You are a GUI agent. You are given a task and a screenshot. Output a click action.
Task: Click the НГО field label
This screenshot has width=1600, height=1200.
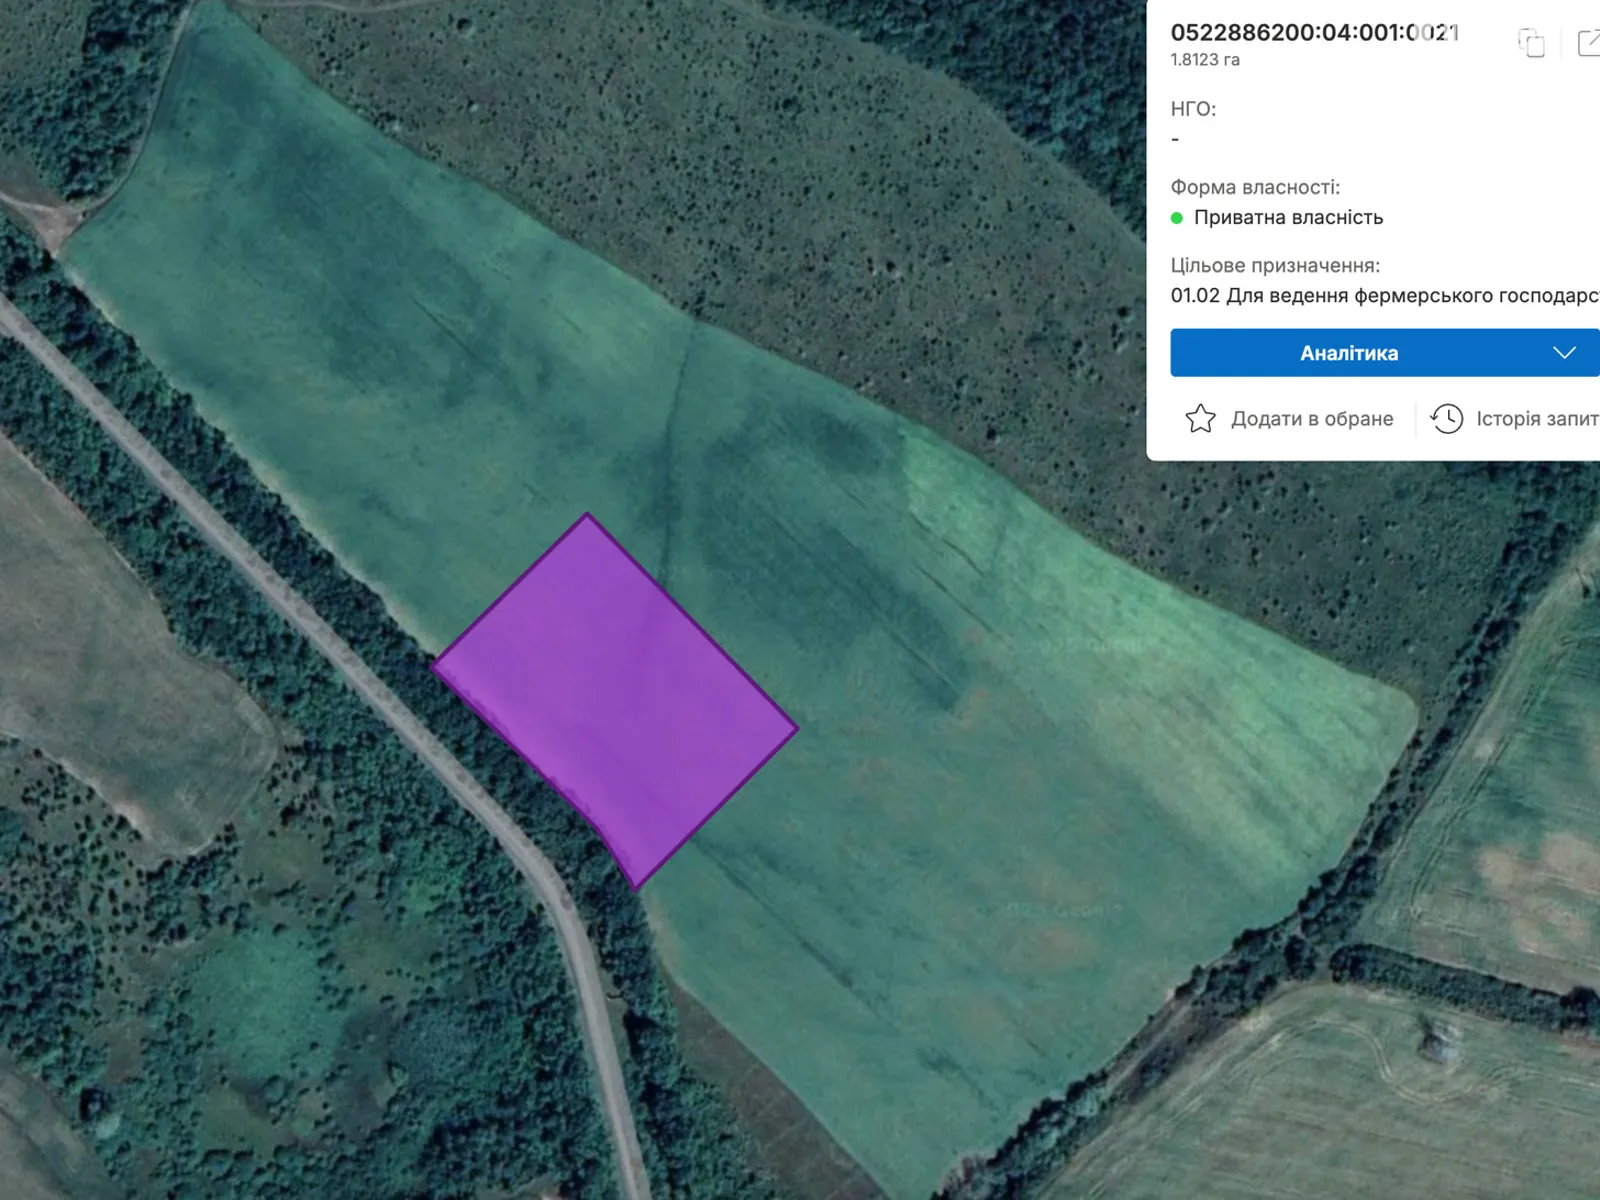pyautogui.click(x=1193, y=109)
